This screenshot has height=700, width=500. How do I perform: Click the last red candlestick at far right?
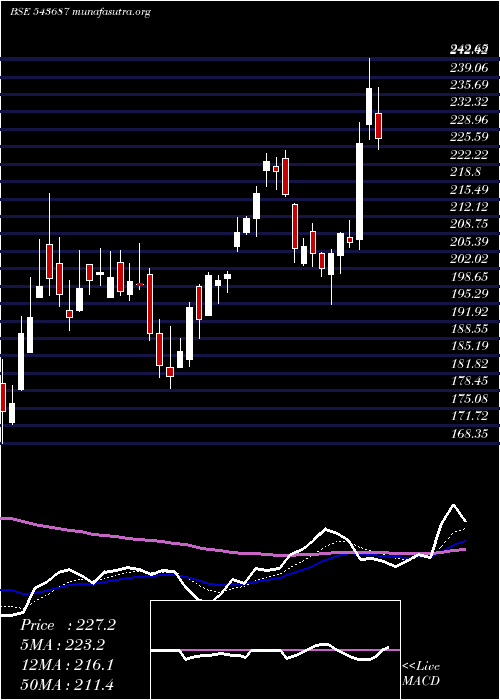point(378,126)
